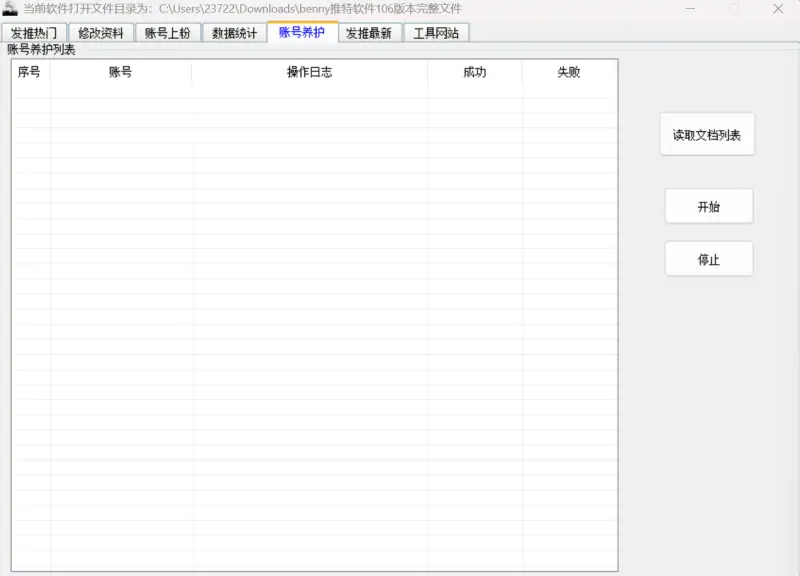Open the 修改资料 tab
800x576 pixels.
tap(101, 33)
